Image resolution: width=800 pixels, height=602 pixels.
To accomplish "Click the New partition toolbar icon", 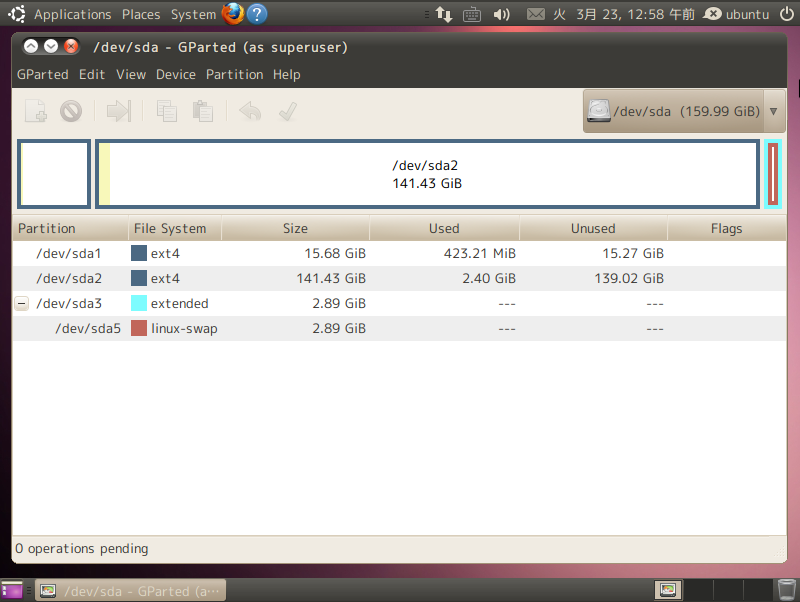I will 35,111.
